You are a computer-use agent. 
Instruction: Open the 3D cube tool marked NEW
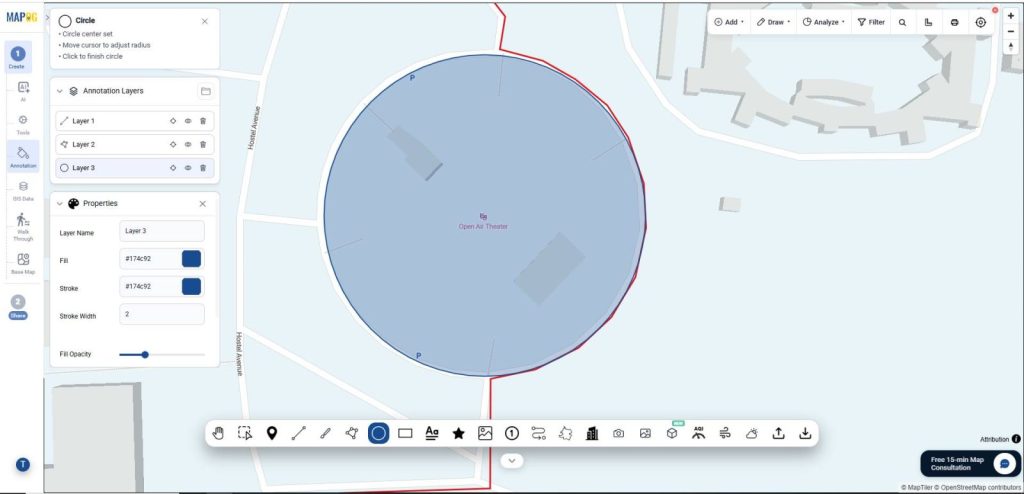coord(672,433)
